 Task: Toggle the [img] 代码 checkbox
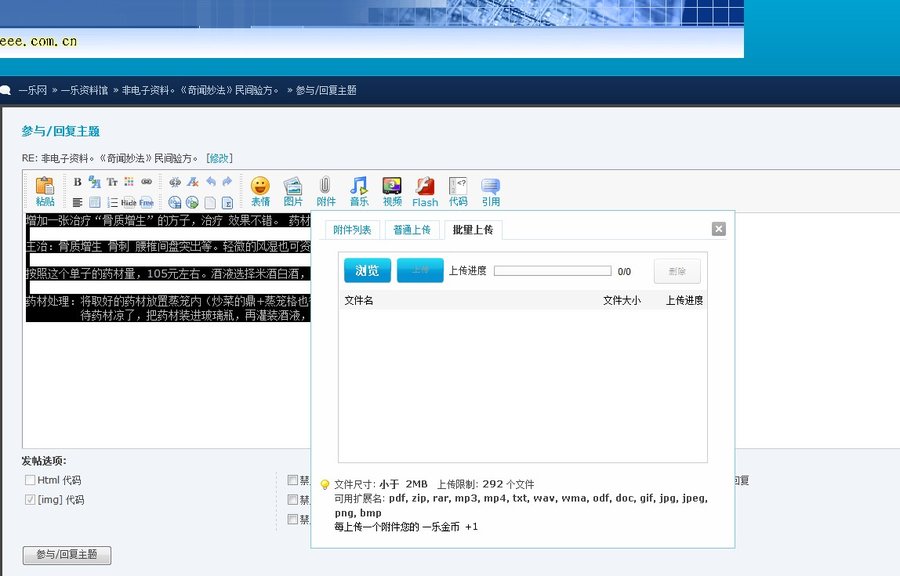coord(30,499)
